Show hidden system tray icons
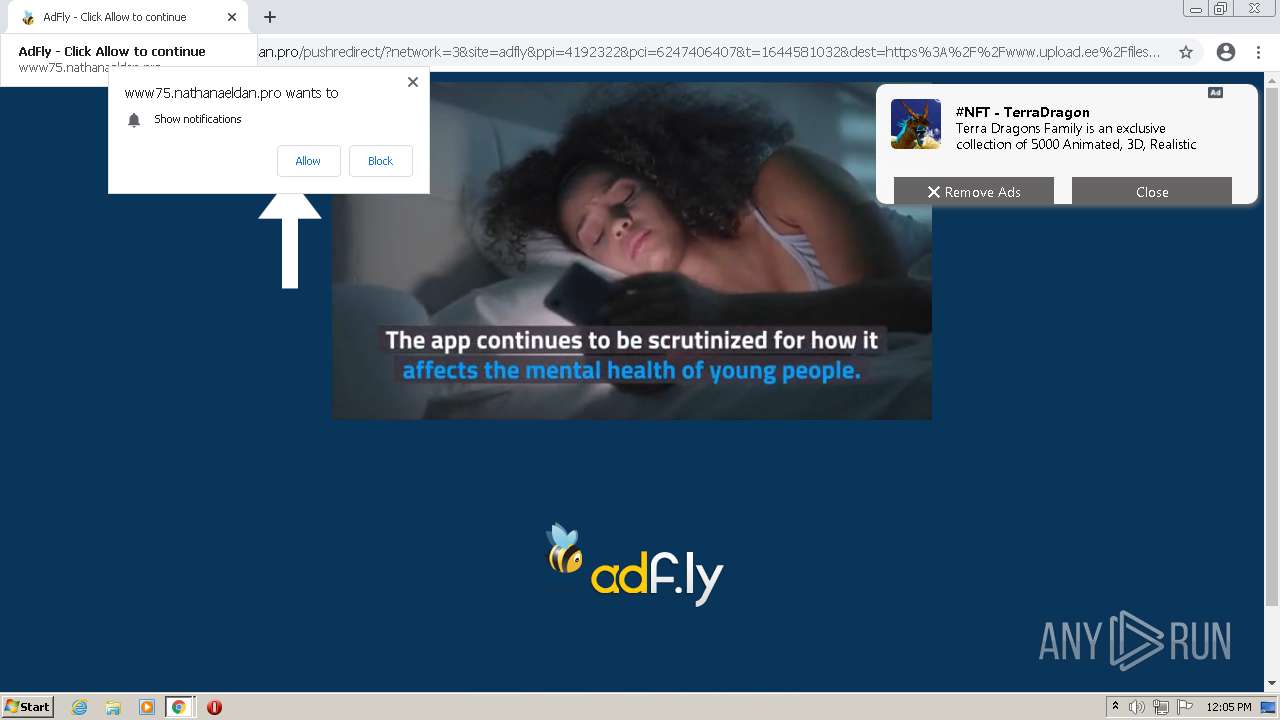Screen dimensions: 1280x720 pos(1115,707)
